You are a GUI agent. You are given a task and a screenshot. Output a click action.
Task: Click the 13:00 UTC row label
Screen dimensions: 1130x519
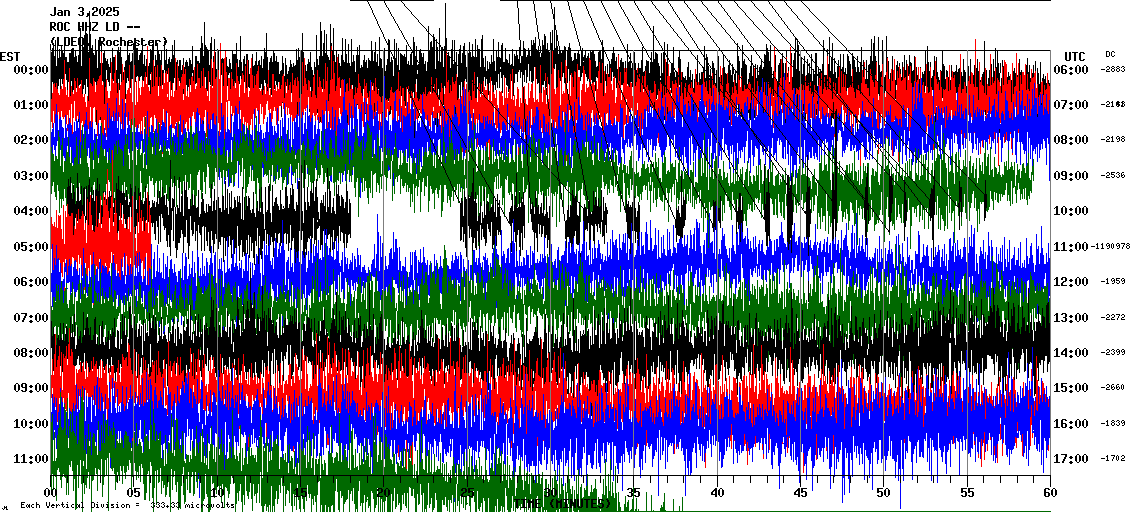pyautogui.click(x=1069, y=318)
